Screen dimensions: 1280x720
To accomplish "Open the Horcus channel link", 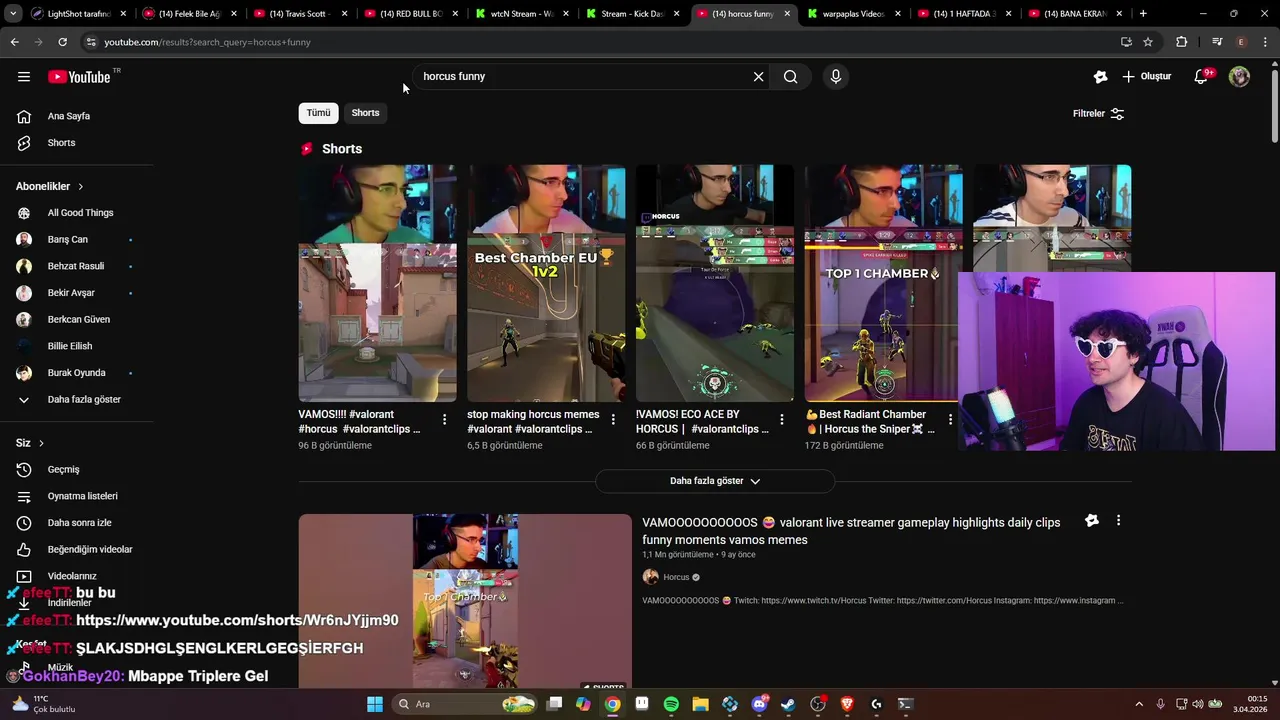I will (676, 577).
